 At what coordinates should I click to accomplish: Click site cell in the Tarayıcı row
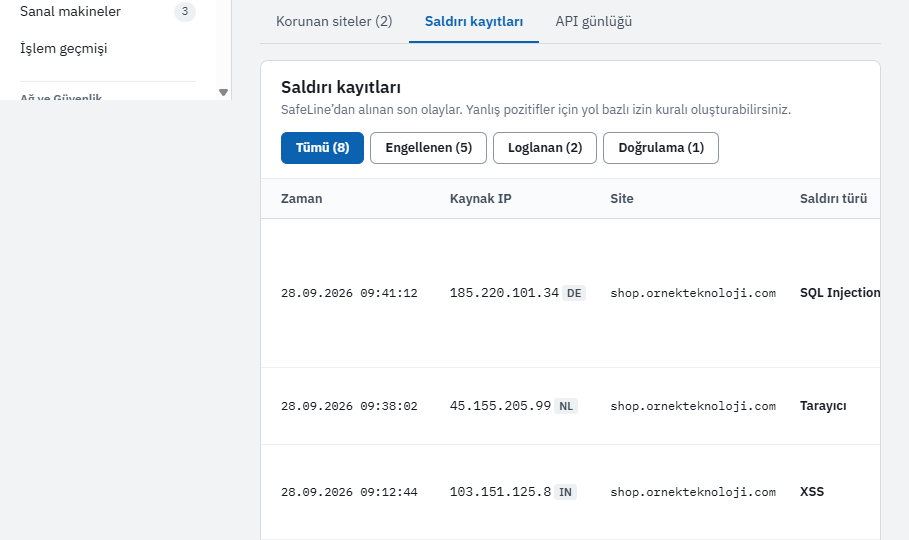point(693,406)
